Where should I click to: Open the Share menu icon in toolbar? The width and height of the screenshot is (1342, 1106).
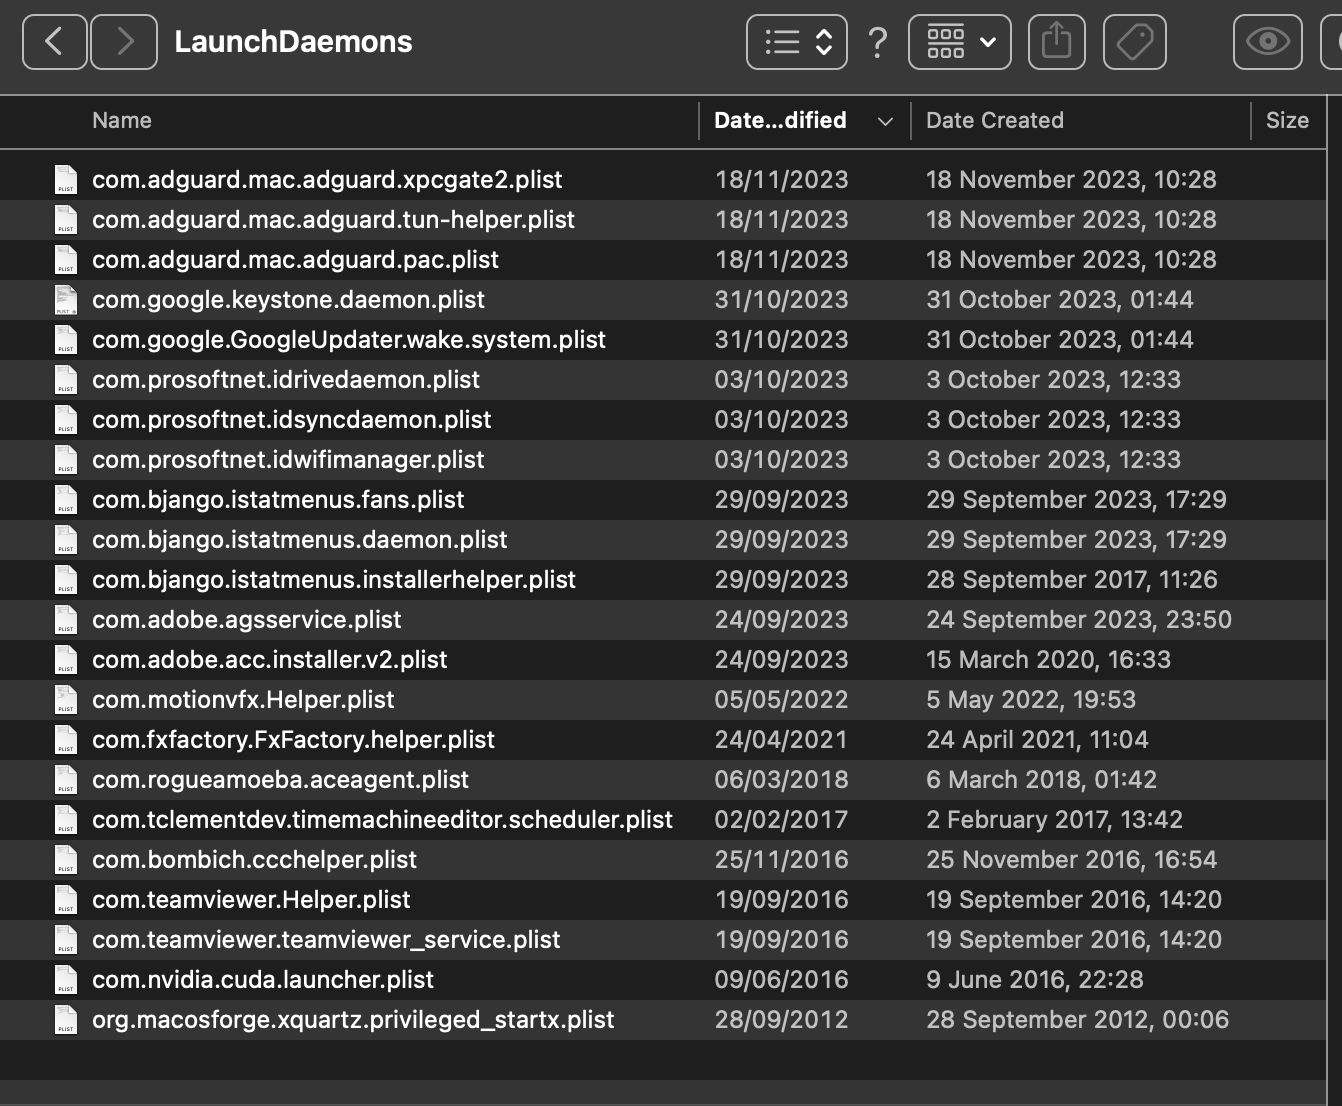click(1057, 42)
